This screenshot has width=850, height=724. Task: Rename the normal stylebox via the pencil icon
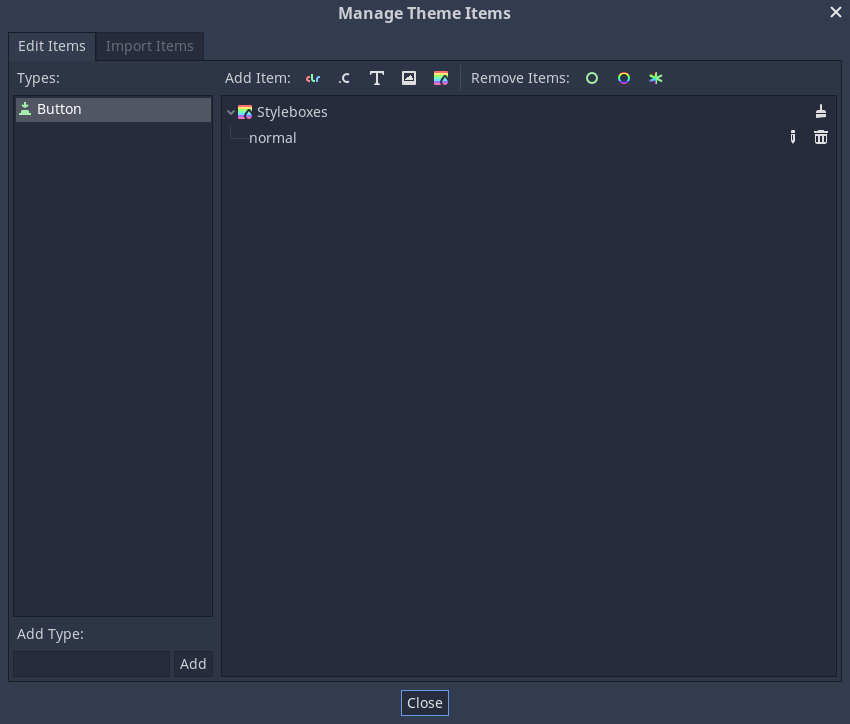pyautogui.click(x=793, y=138)
